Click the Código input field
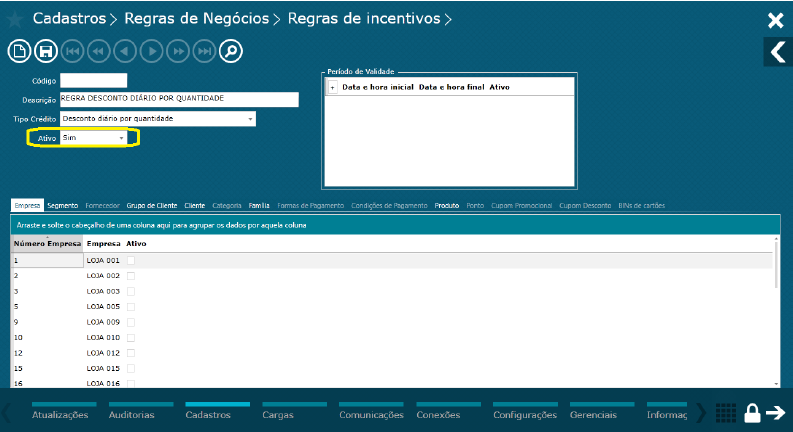 [x=94, y=80]
